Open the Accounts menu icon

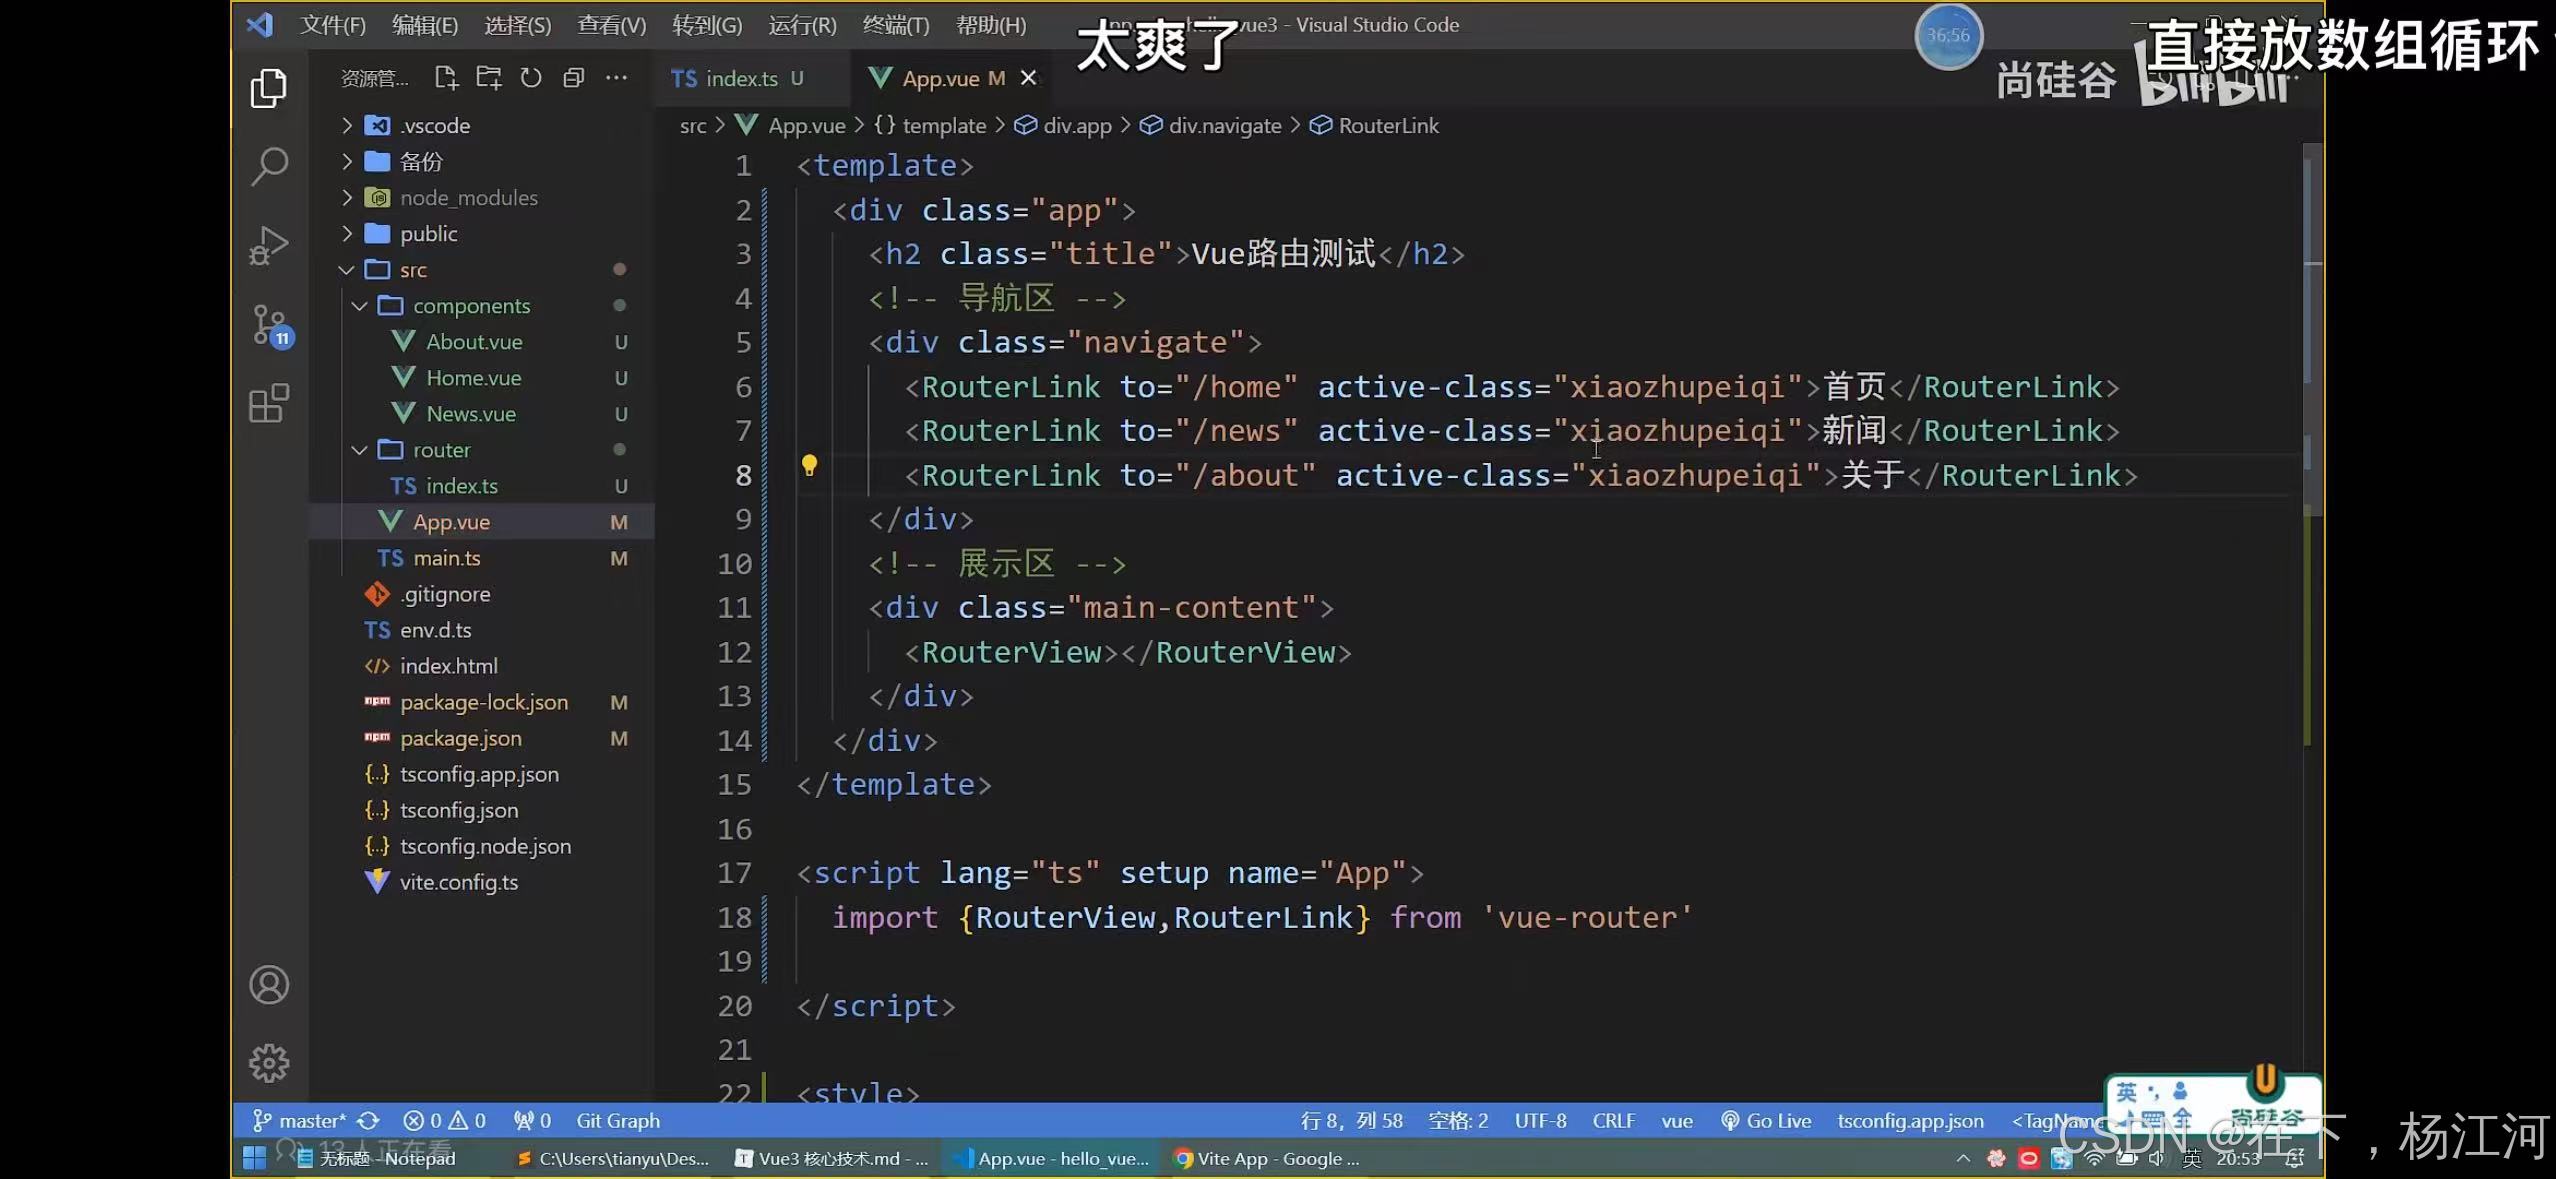tap(268, 985)
